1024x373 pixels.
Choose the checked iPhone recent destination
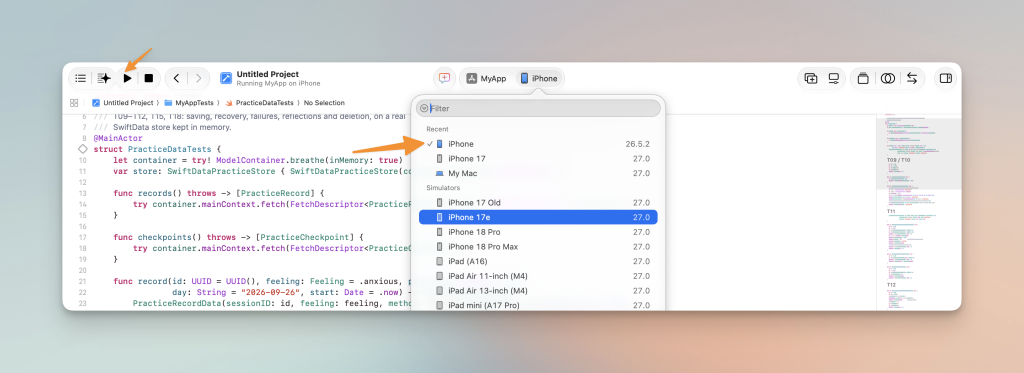(538, 144)
